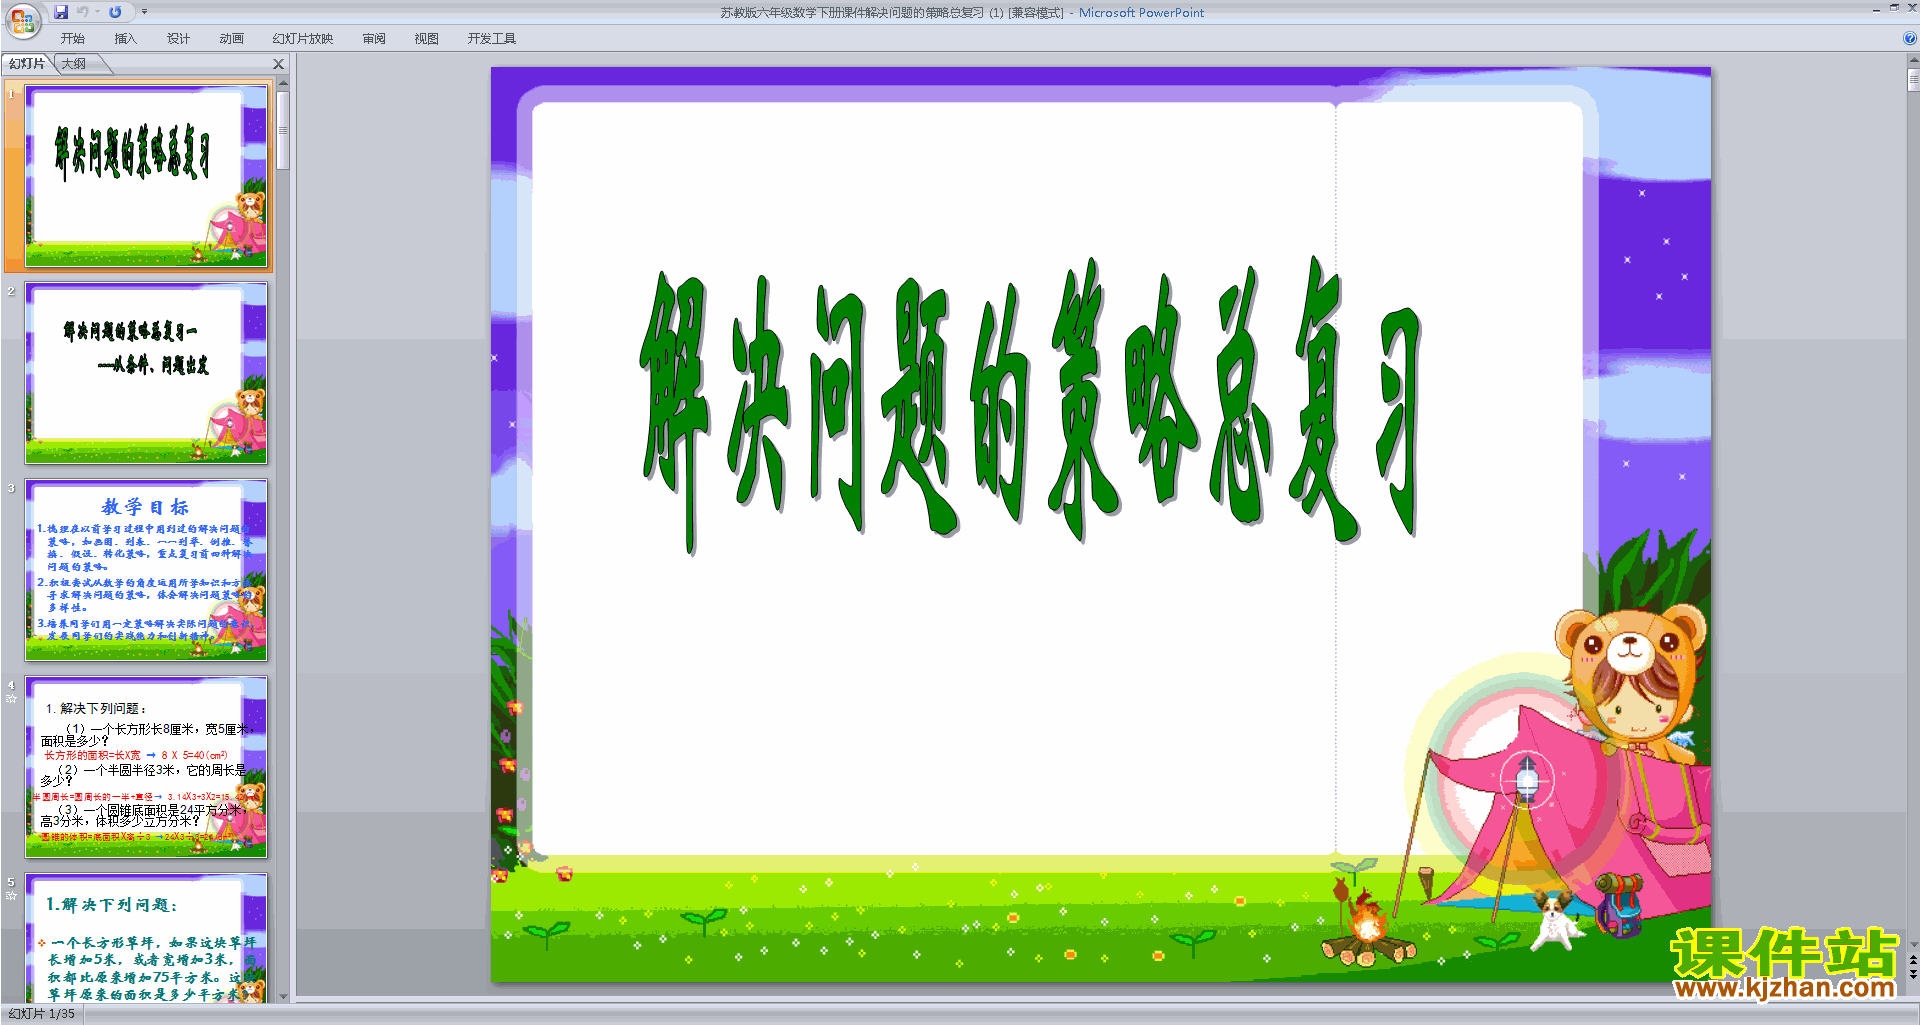Select slide 1 thumbnail in the panel
The image size is (1920, 1025).
(x=146, y=176)
